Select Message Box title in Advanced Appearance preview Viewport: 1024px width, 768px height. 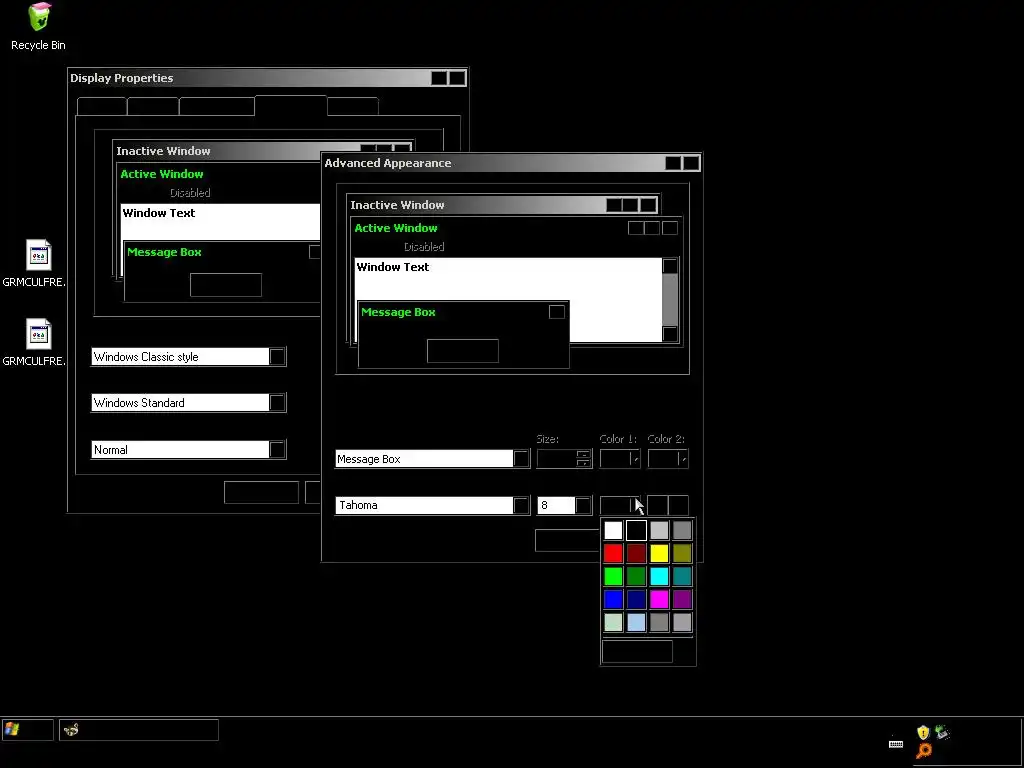[x=398, y=312]
